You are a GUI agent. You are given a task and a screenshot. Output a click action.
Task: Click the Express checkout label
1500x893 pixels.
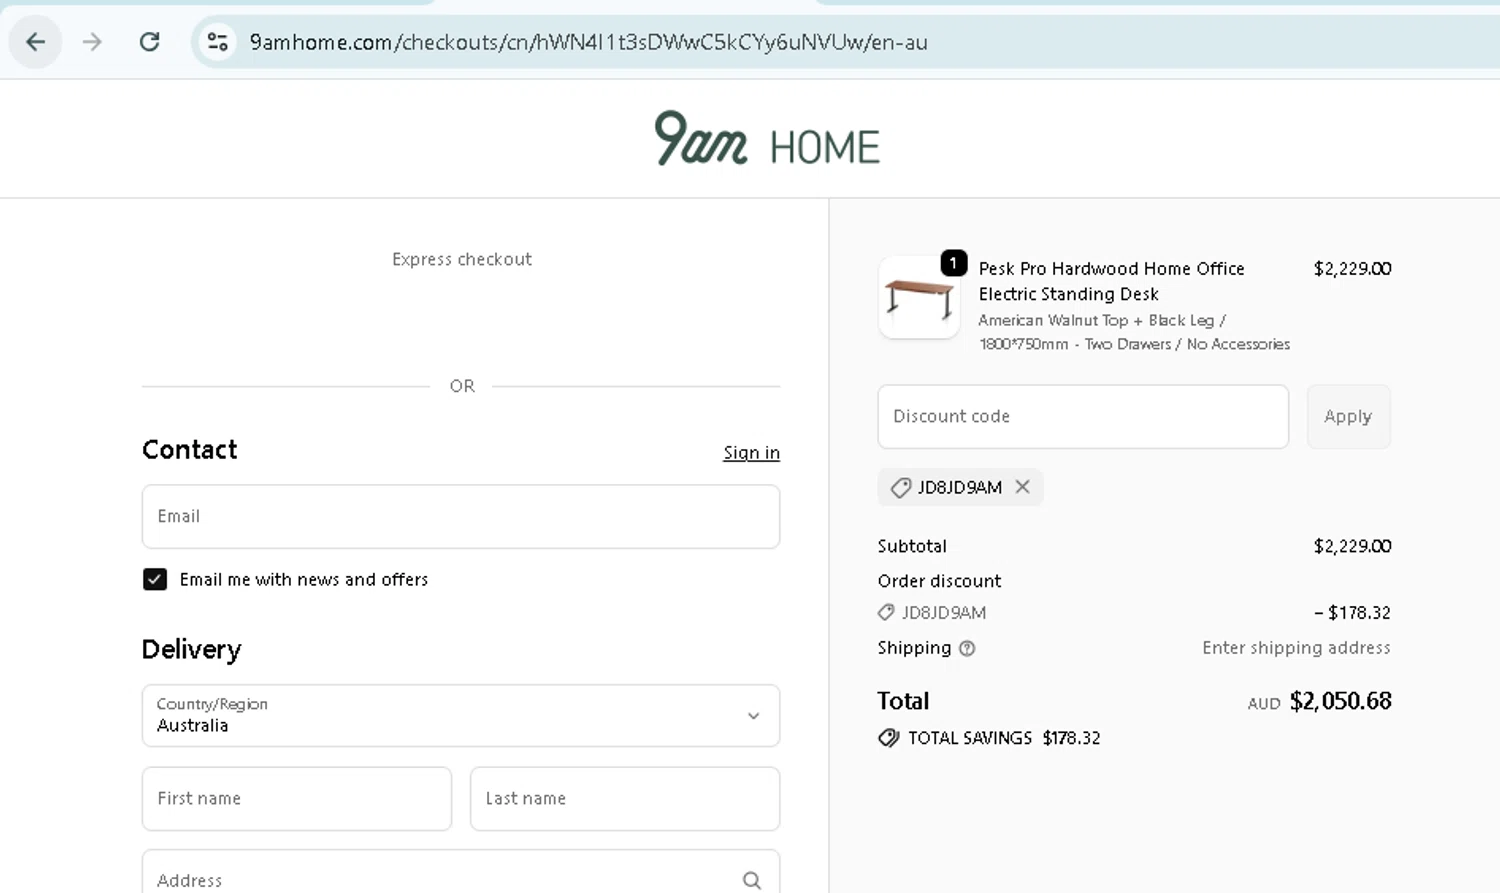pos(462,260)
